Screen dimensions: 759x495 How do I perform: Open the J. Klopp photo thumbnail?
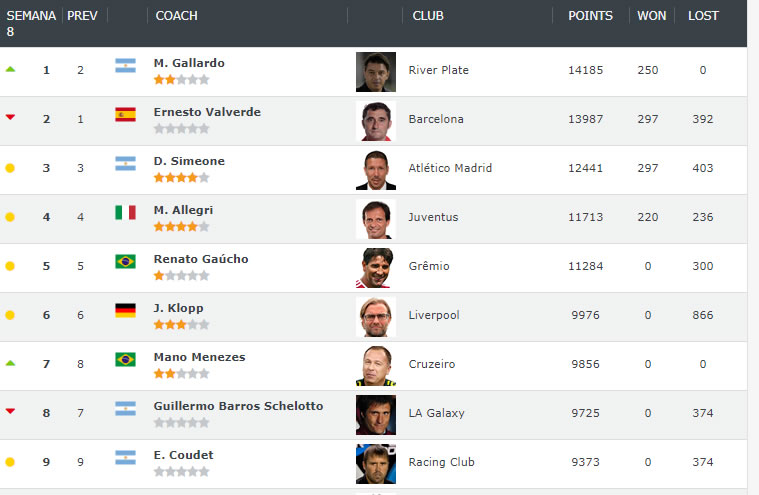point(376,317)
